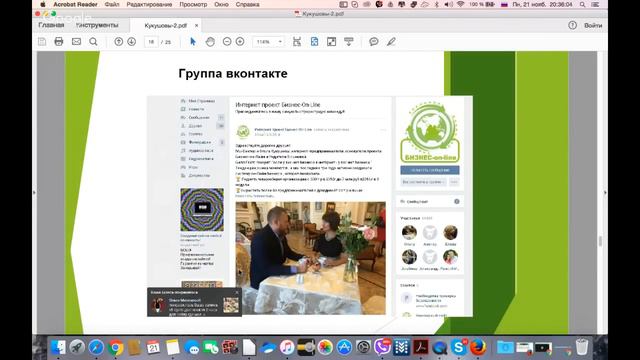Image resolution: width=640 pixels, height=360 pixels.
Task: Open Viber from the dock
Action: coord(382,347)
